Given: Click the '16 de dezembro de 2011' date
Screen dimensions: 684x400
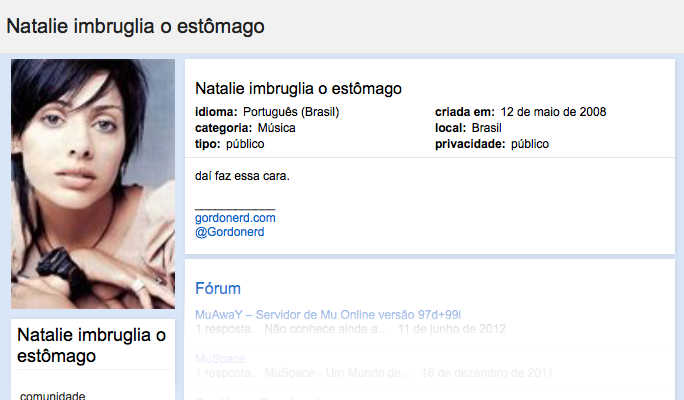Looking at the screenshot, I should [x=487, y=373].
